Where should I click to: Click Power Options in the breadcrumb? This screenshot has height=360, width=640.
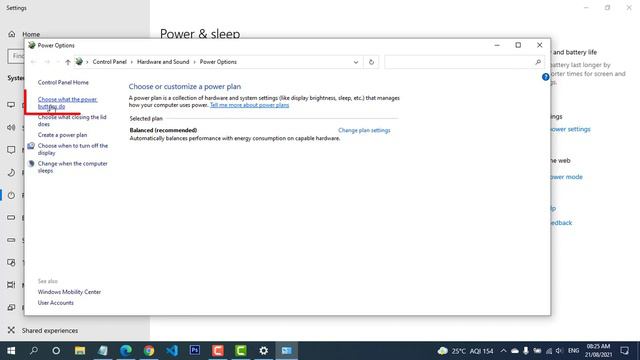pyautogui.click(x=218, y=62)
